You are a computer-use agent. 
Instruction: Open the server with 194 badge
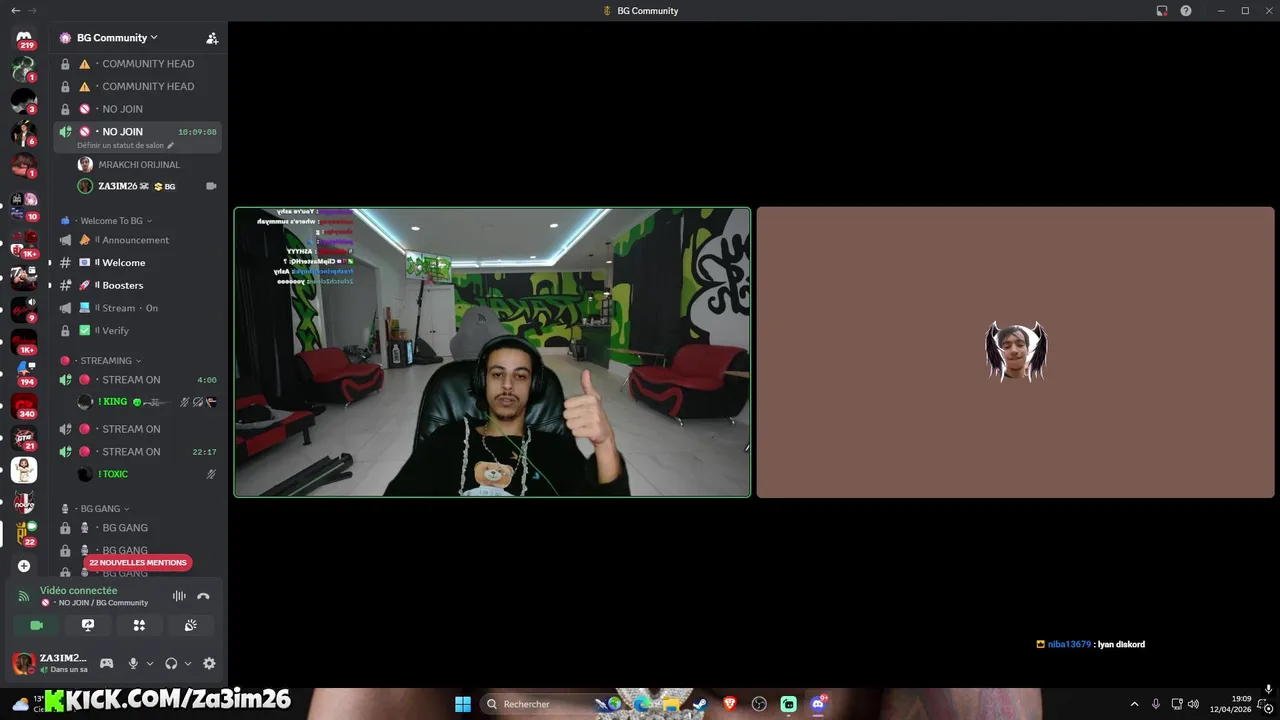tap(24, 373)
